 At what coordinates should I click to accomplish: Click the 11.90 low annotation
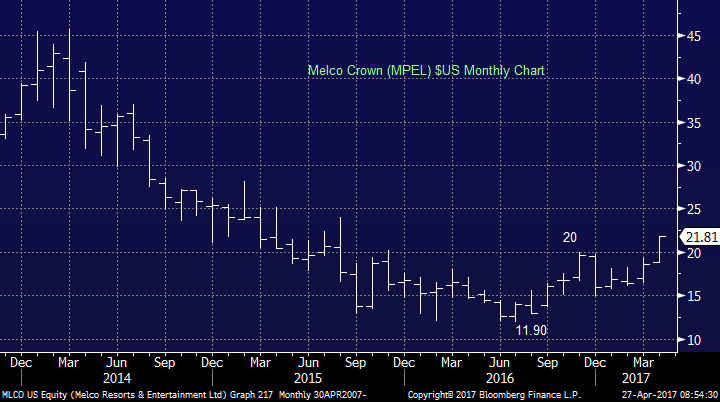click(x=531, y=330)
